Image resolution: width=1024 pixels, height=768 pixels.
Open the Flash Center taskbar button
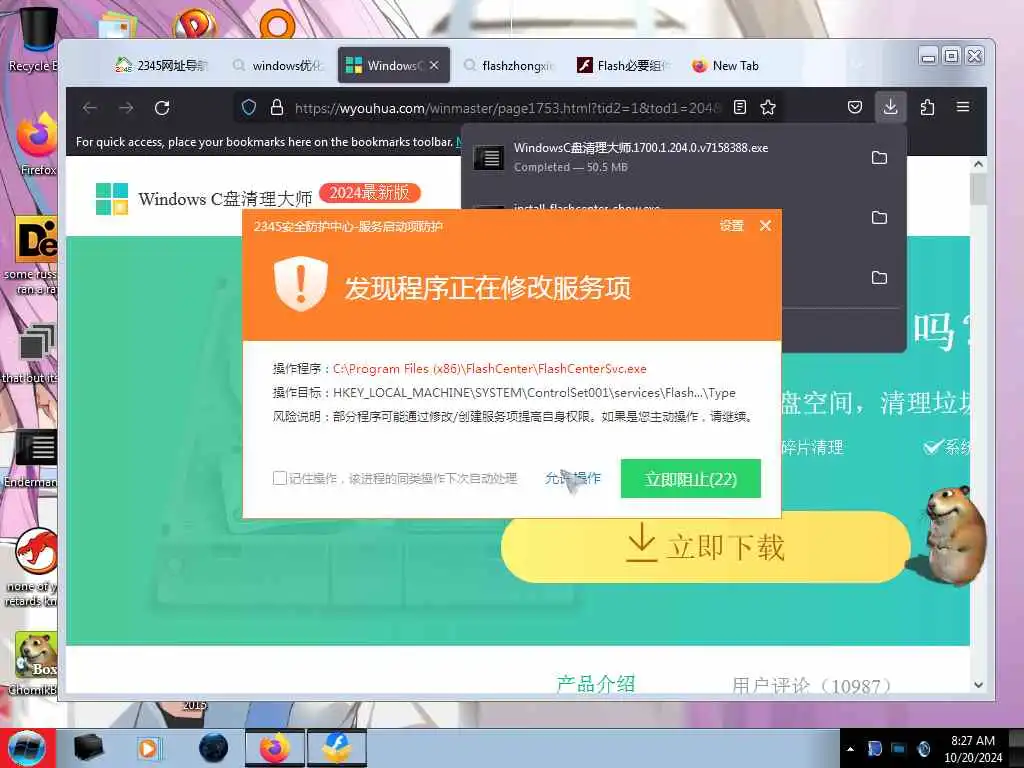[x=337, y=748]
